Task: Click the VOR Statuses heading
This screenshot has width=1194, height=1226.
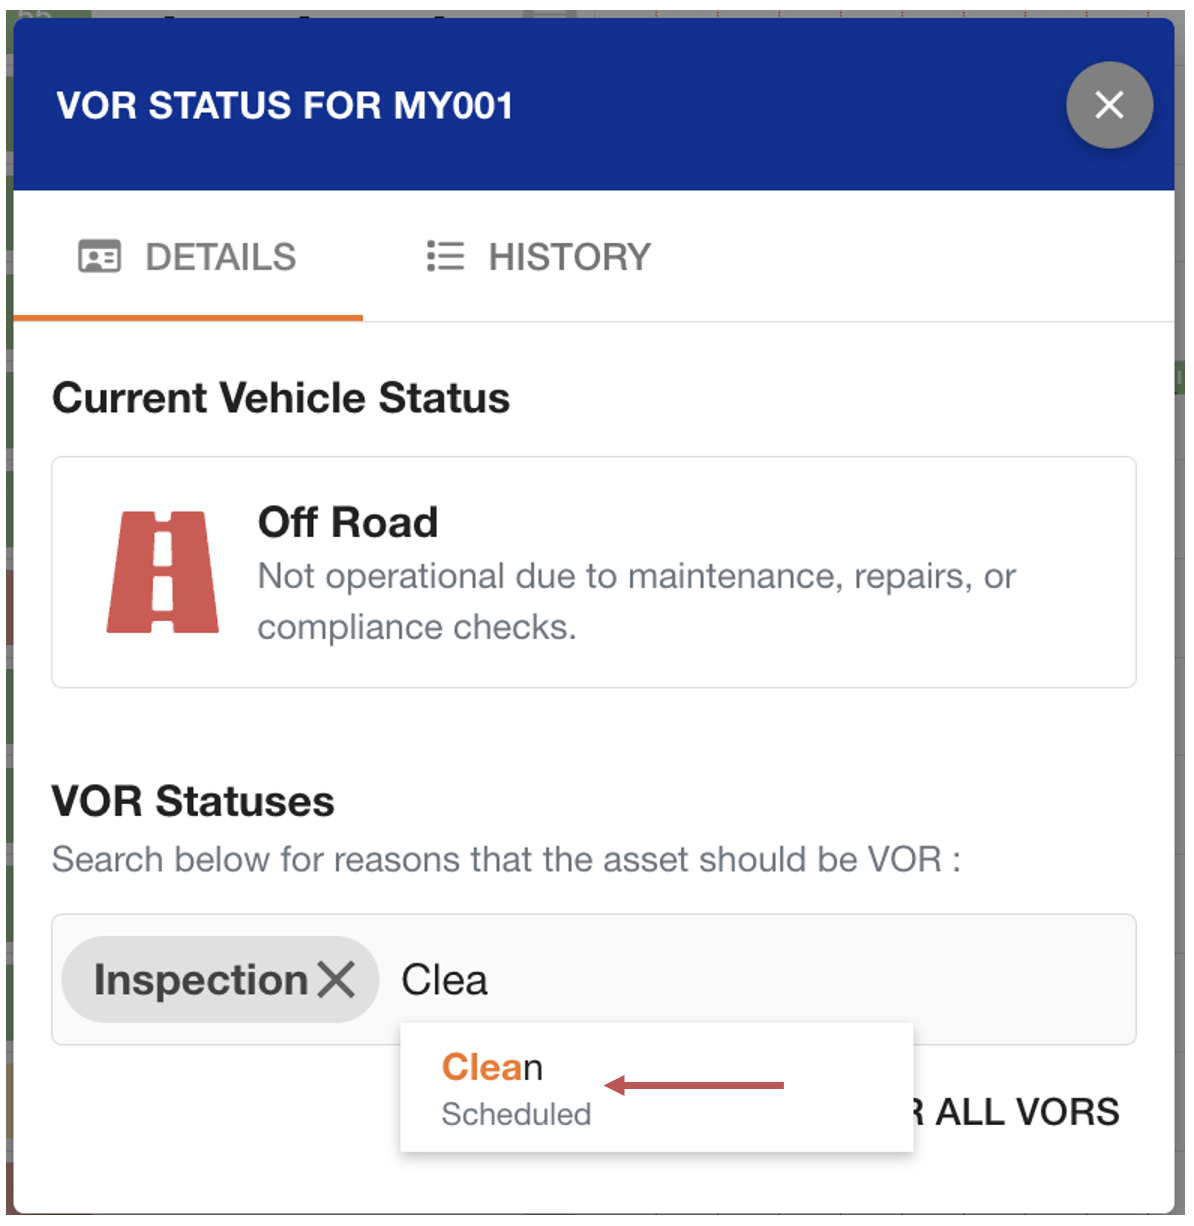Action: point(193,801)
